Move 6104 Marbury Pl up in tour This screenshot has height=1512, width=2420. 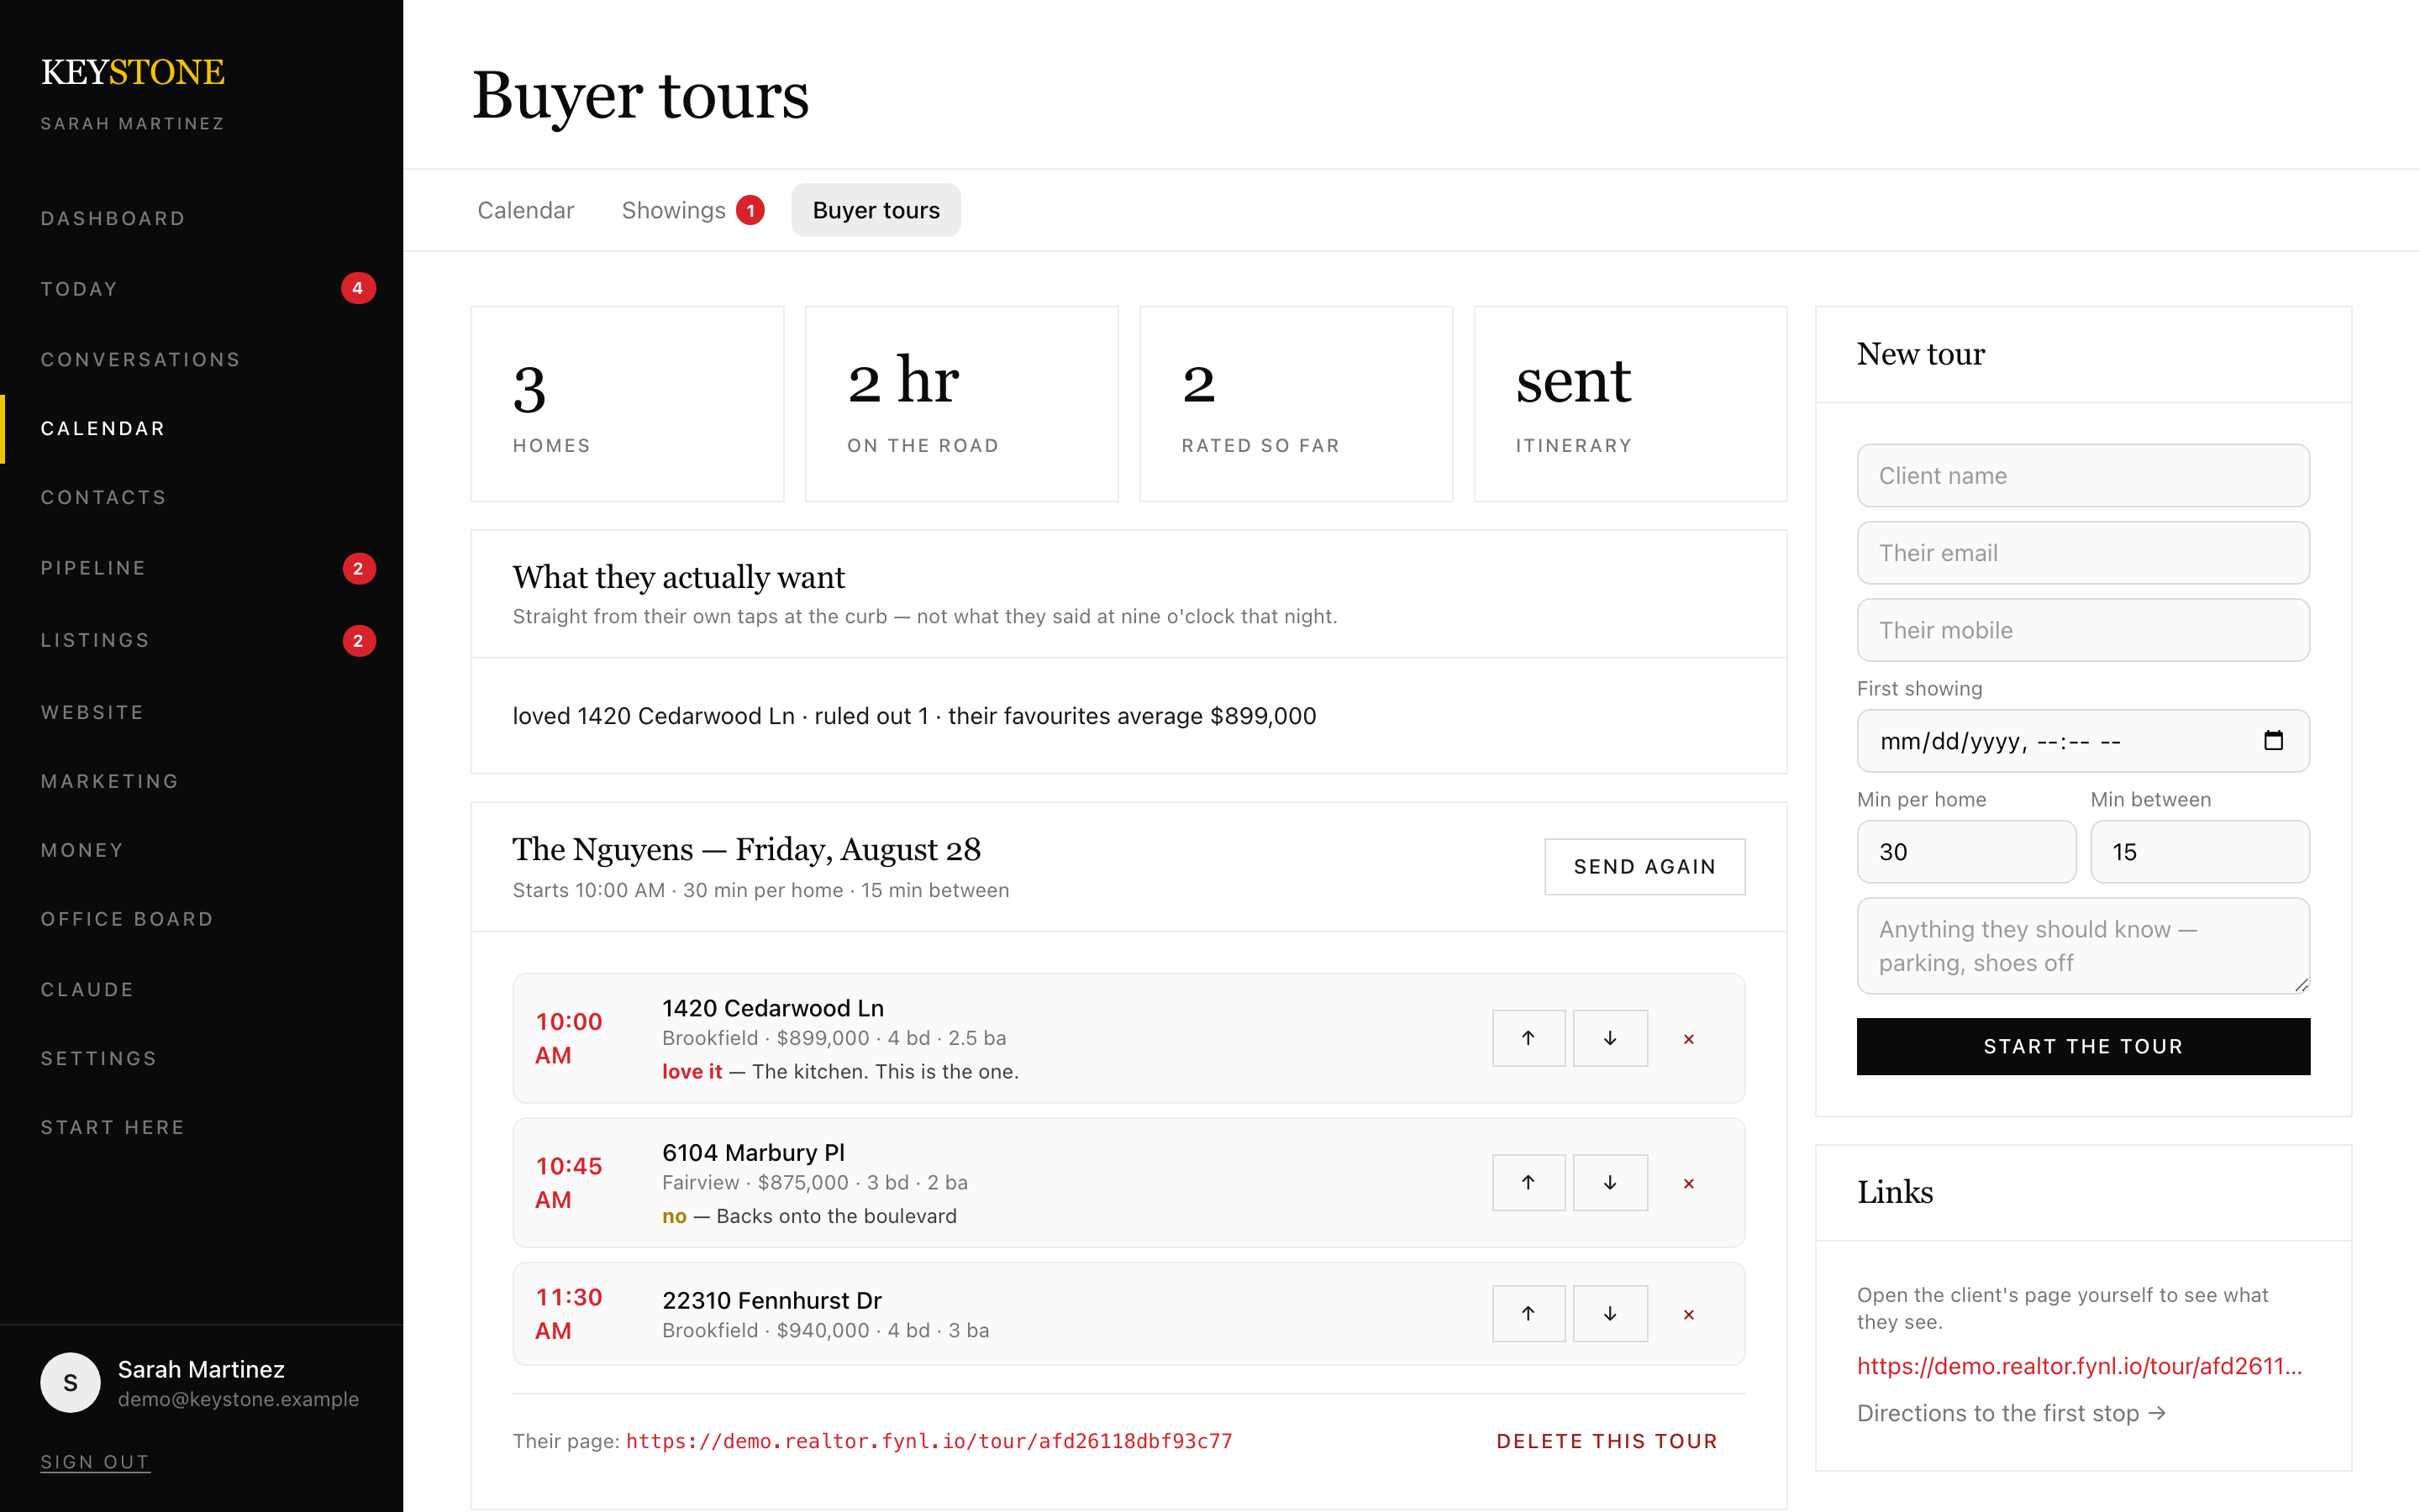coord(1528,1182)
